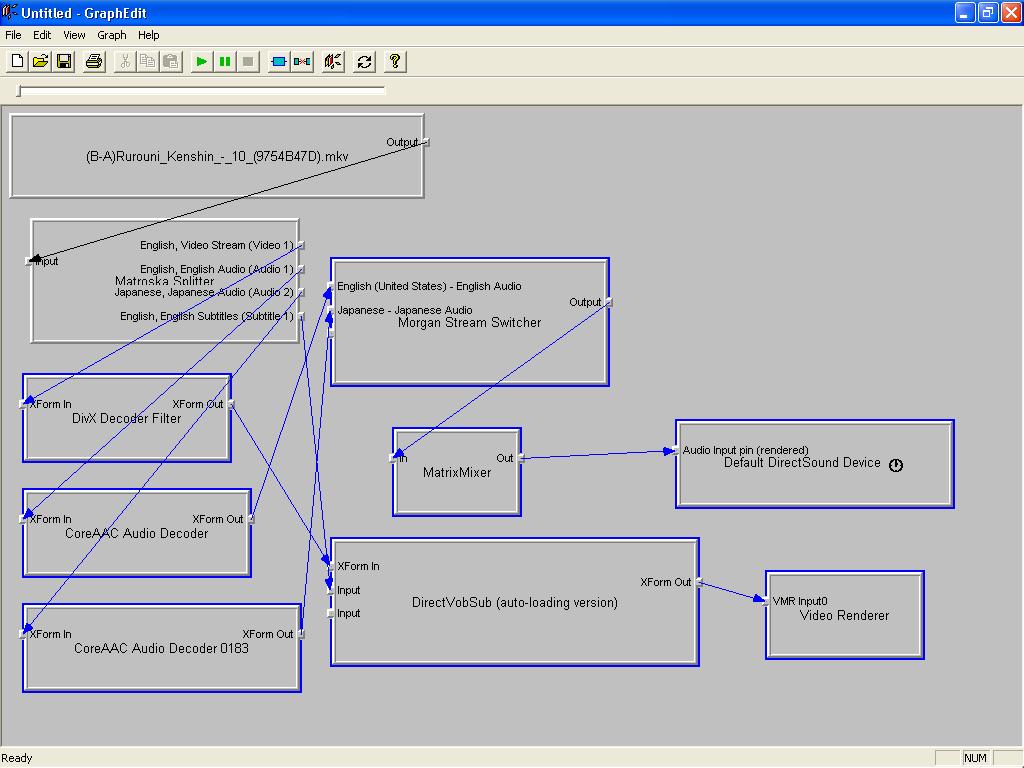Click the NUM status bar indicator
Screen dimensions: 1024x768
point(975,758)
